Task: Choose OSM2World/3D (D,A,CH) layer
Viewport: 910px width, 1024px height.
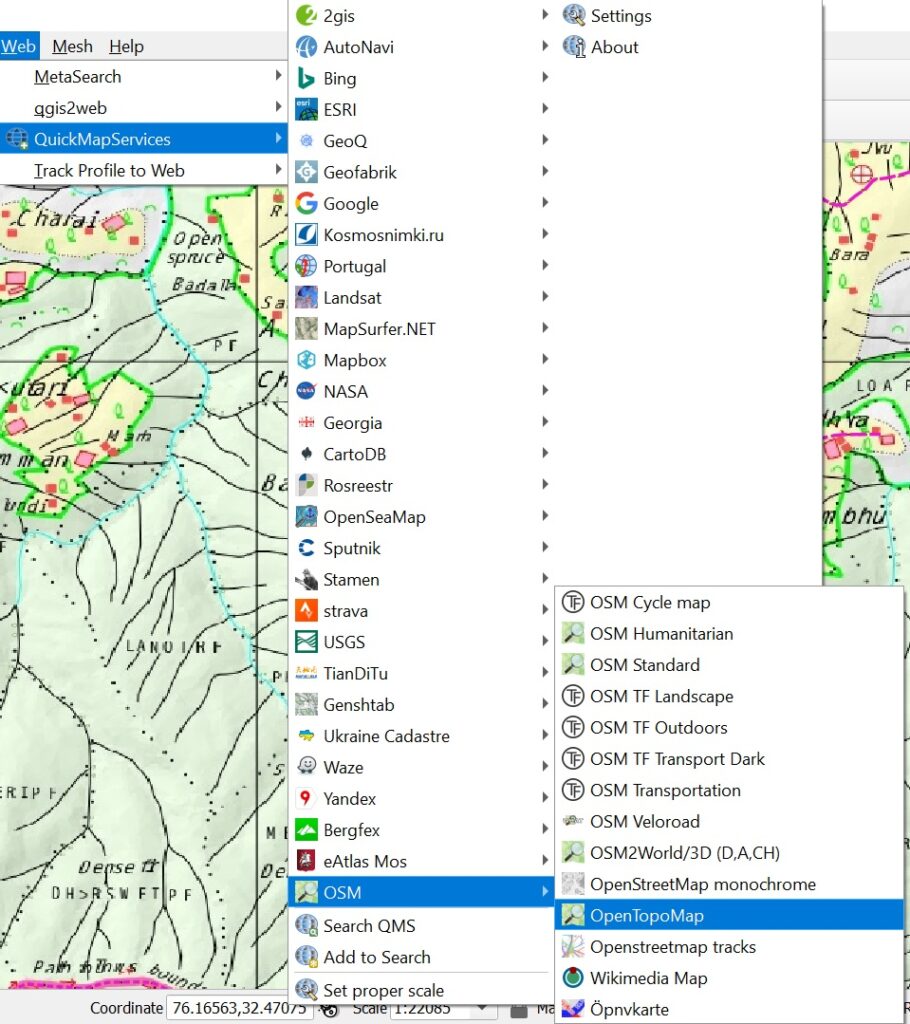Action: (729, 853)
